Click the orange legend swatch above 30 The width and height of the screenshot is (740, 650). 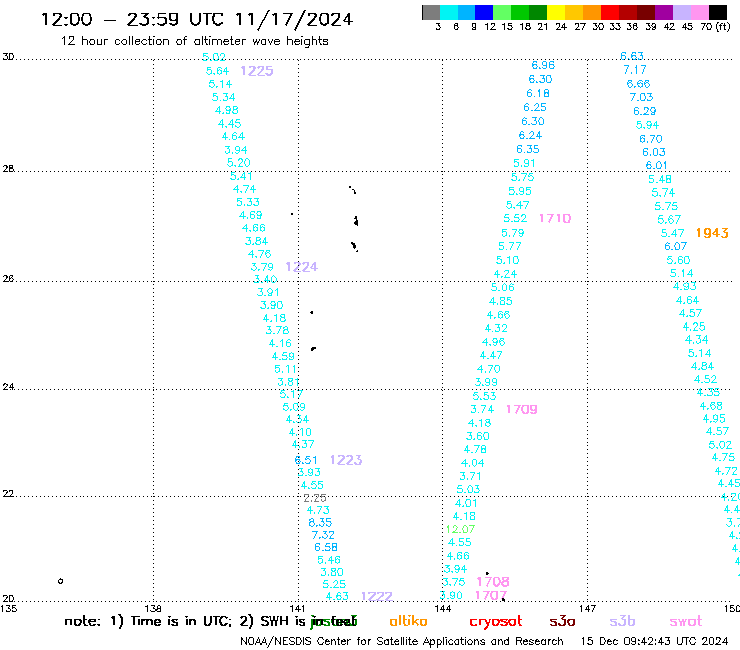click(x=592, y=12)
